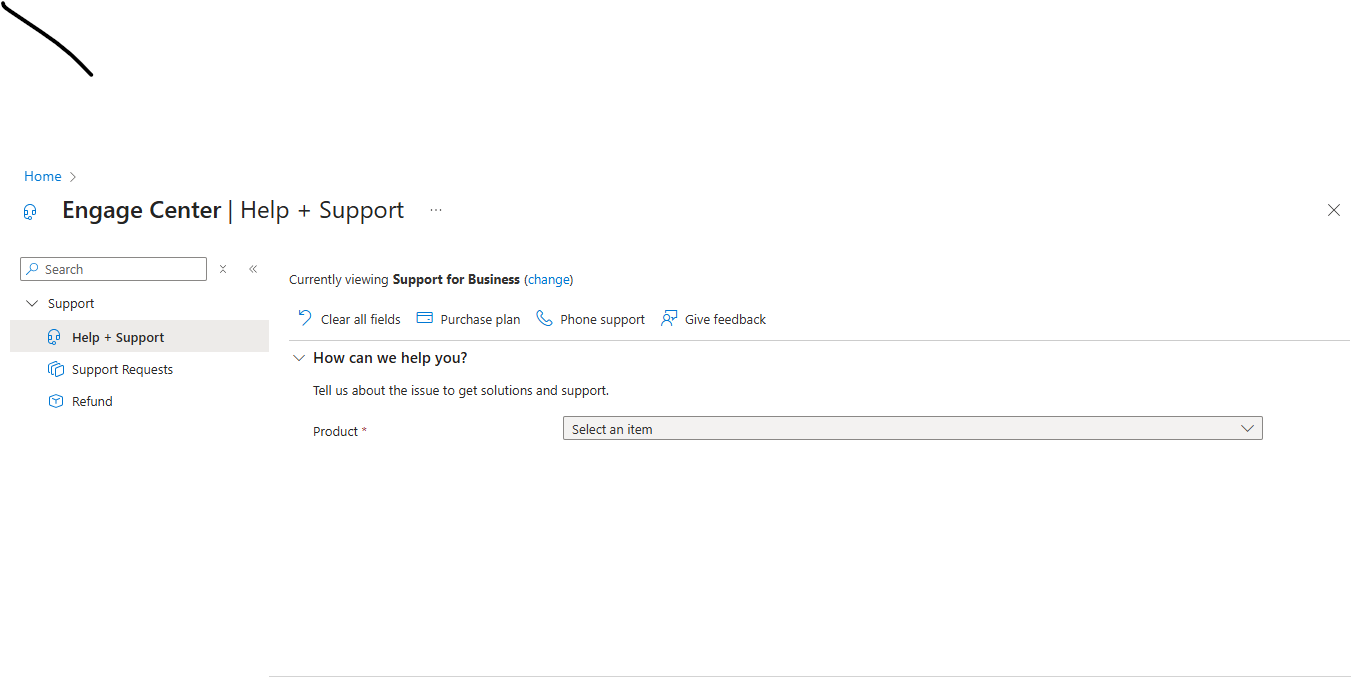The height and width of the screenshot is (695, 1351).
Task: Collapse the Support tree section
Action: click(x=32, y=303)
